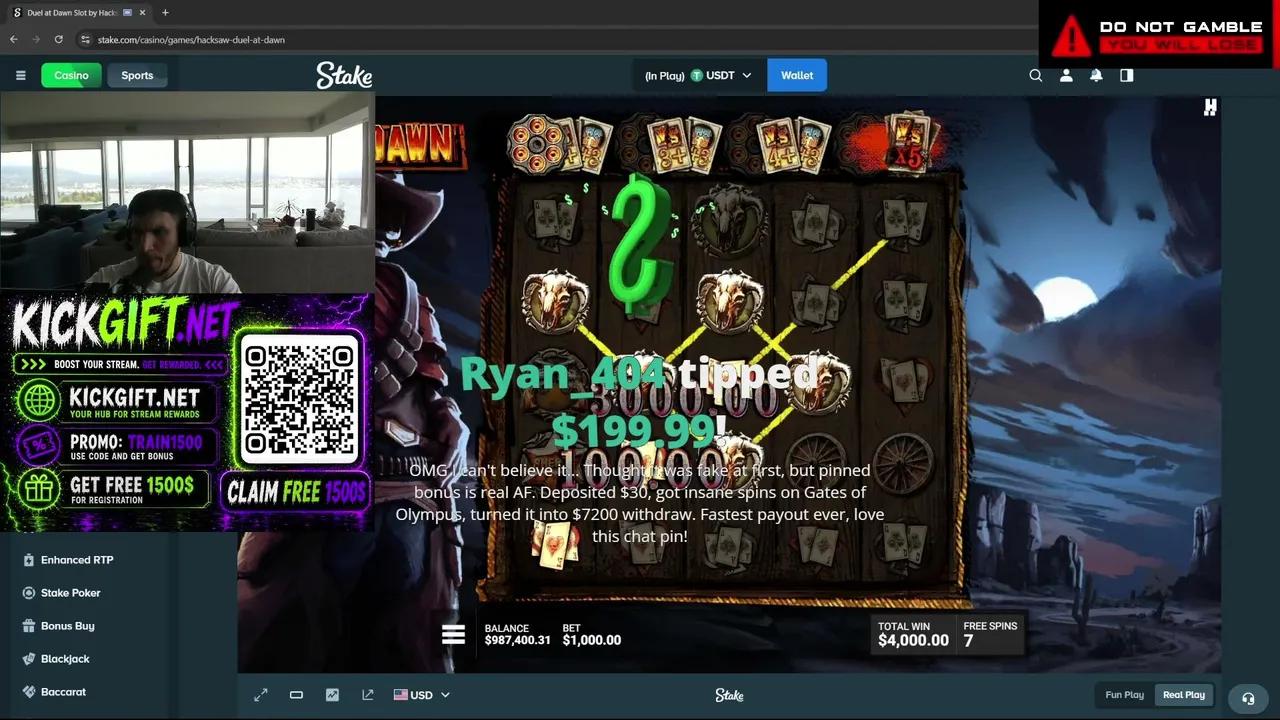This screenshot has width=1280, height=720.
Task: Go back in browser history
Action: tap(14, 39)
